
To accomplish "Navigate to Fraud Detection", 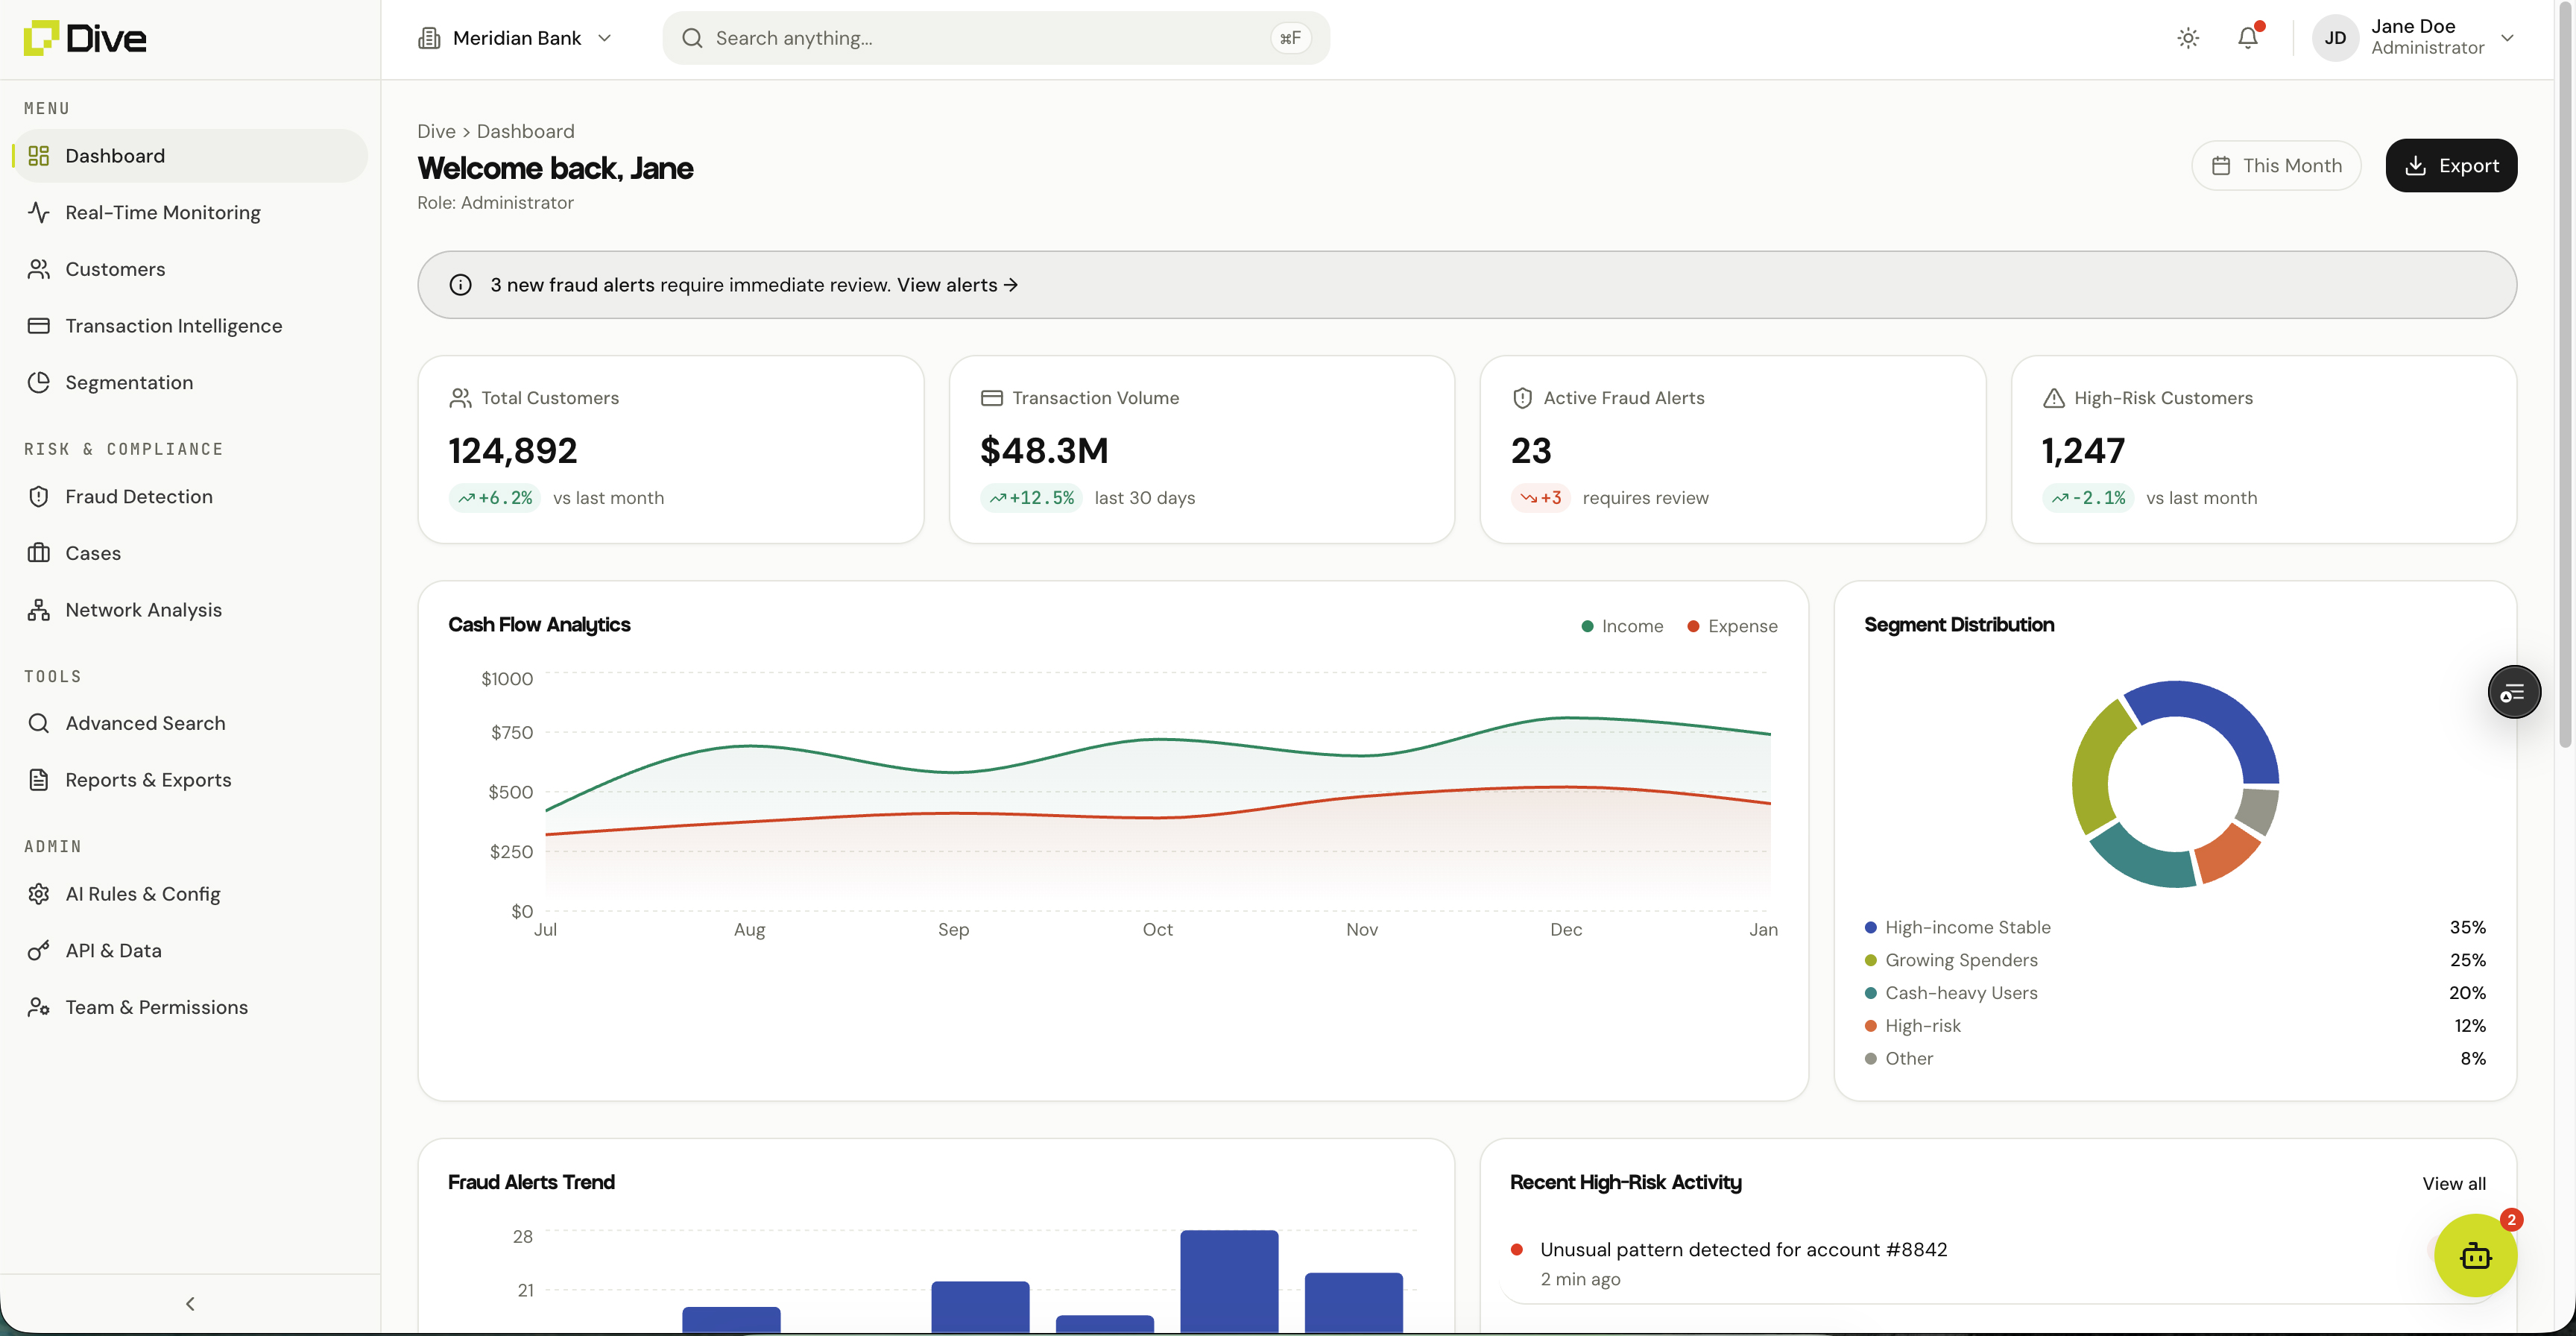I will 190,496.
